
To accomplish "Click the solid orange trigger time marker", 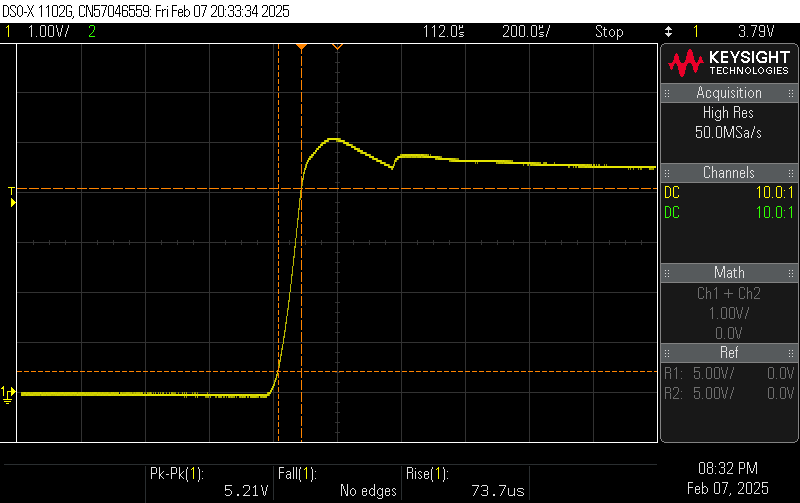I will point(302,47).
